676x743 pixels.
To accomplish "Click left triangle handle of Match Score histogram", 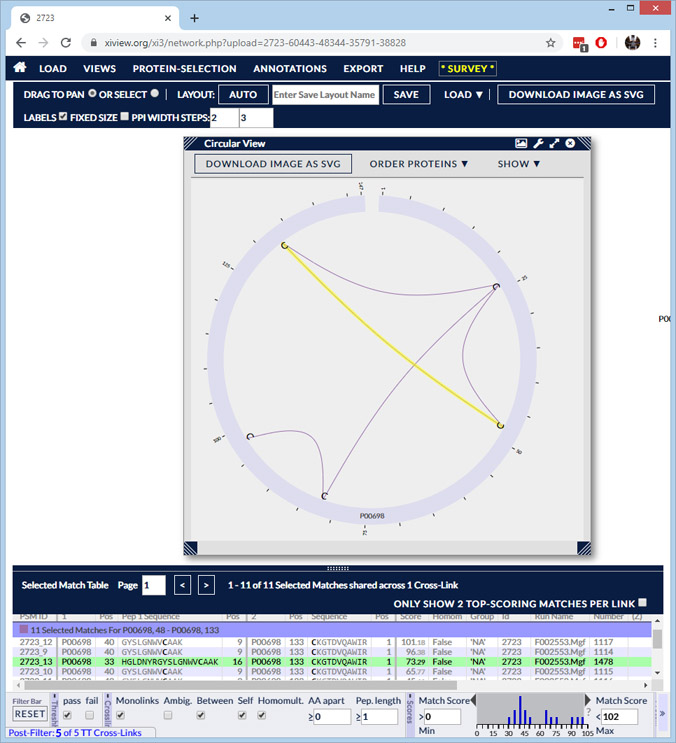I will 473,699.
